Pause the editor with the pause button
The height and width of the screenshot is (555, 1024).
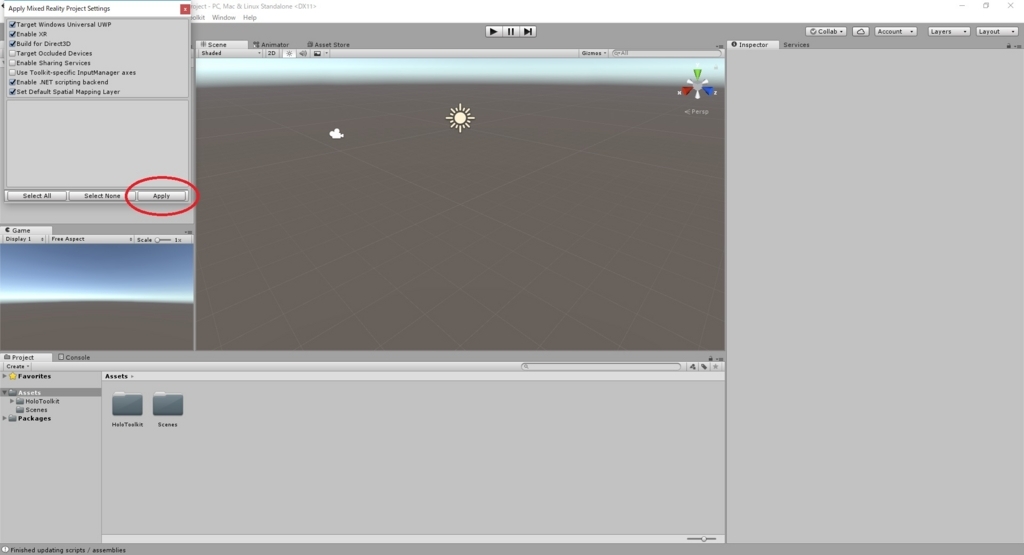click(x=511, y=31)
